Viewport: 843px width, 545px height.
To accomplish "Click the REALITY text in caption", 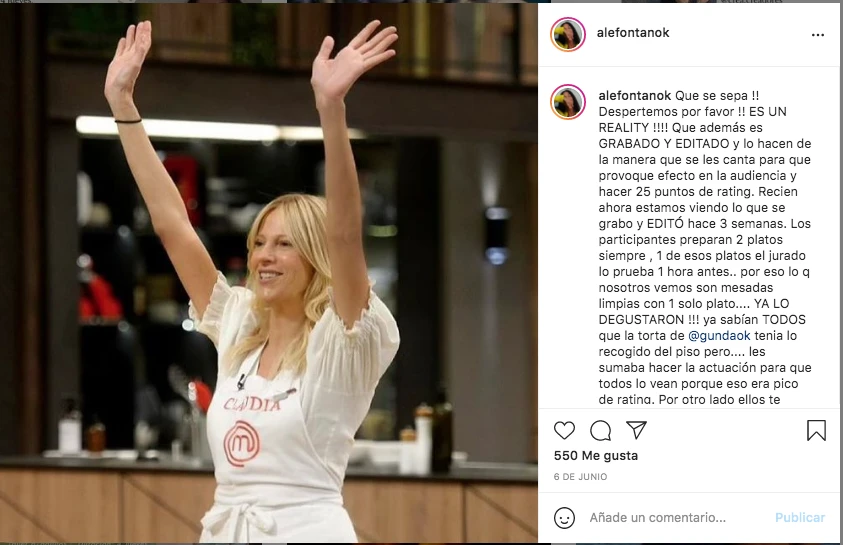I will [624, 128].
